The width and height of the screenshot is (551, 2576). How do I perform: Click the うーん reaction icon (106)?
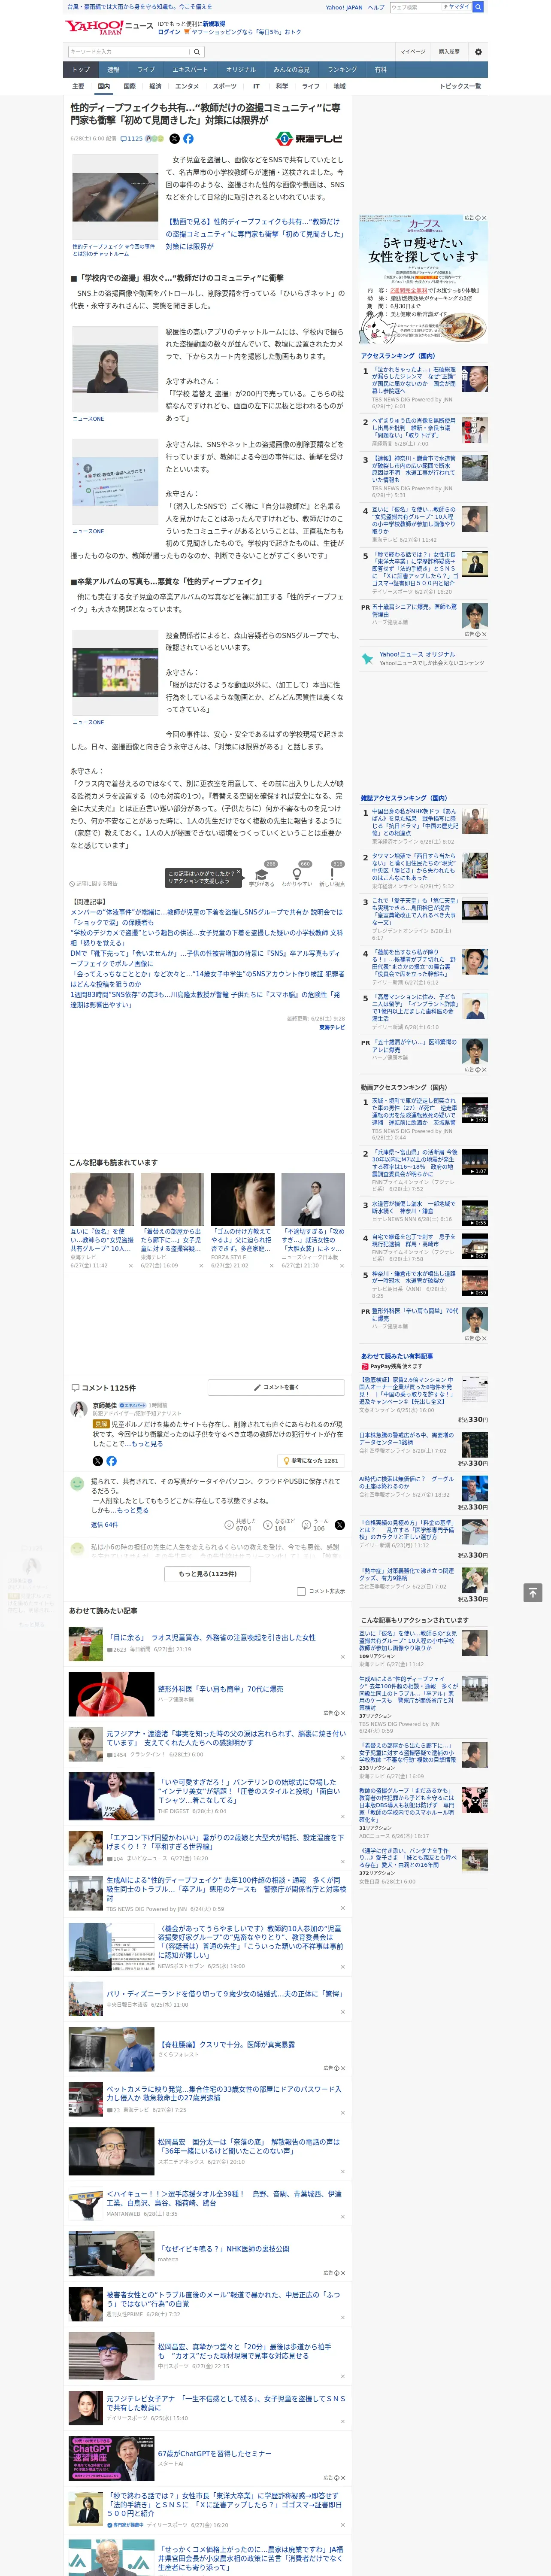point(307,1525)
